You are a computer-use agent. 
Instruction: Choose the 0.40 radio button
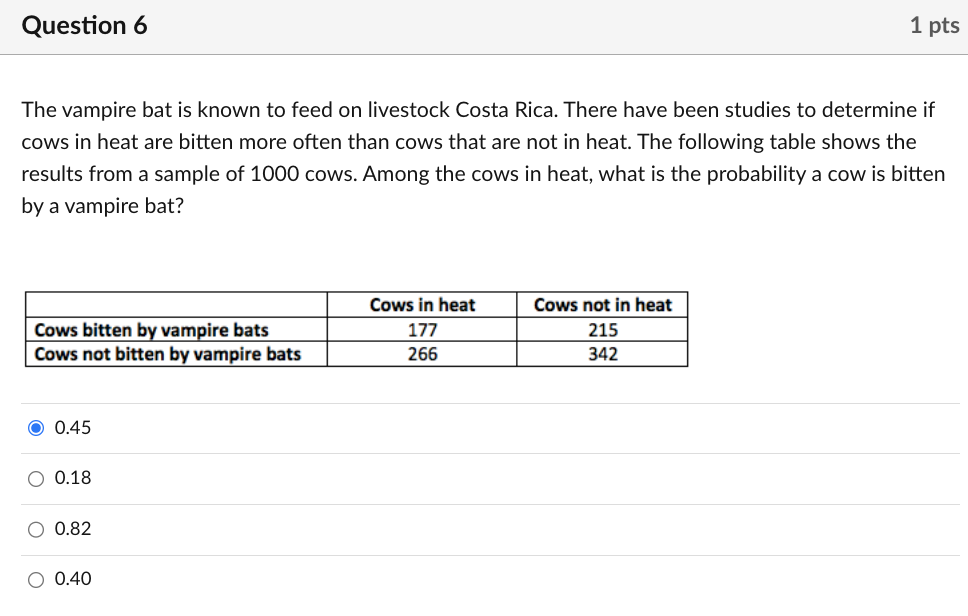36,580
